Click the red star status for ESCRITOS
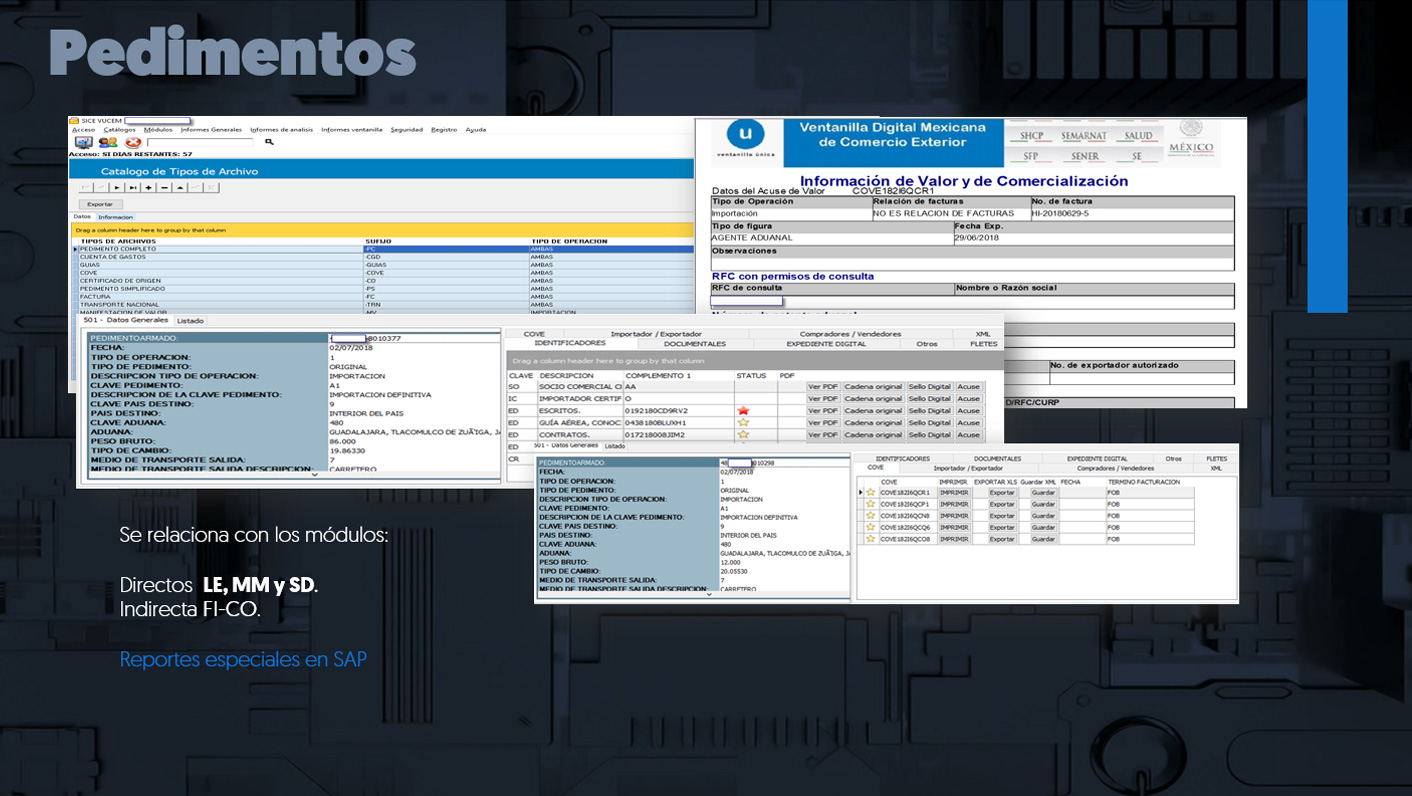Viewport: 1412px width, 796px height. click(x=743, y=411)
